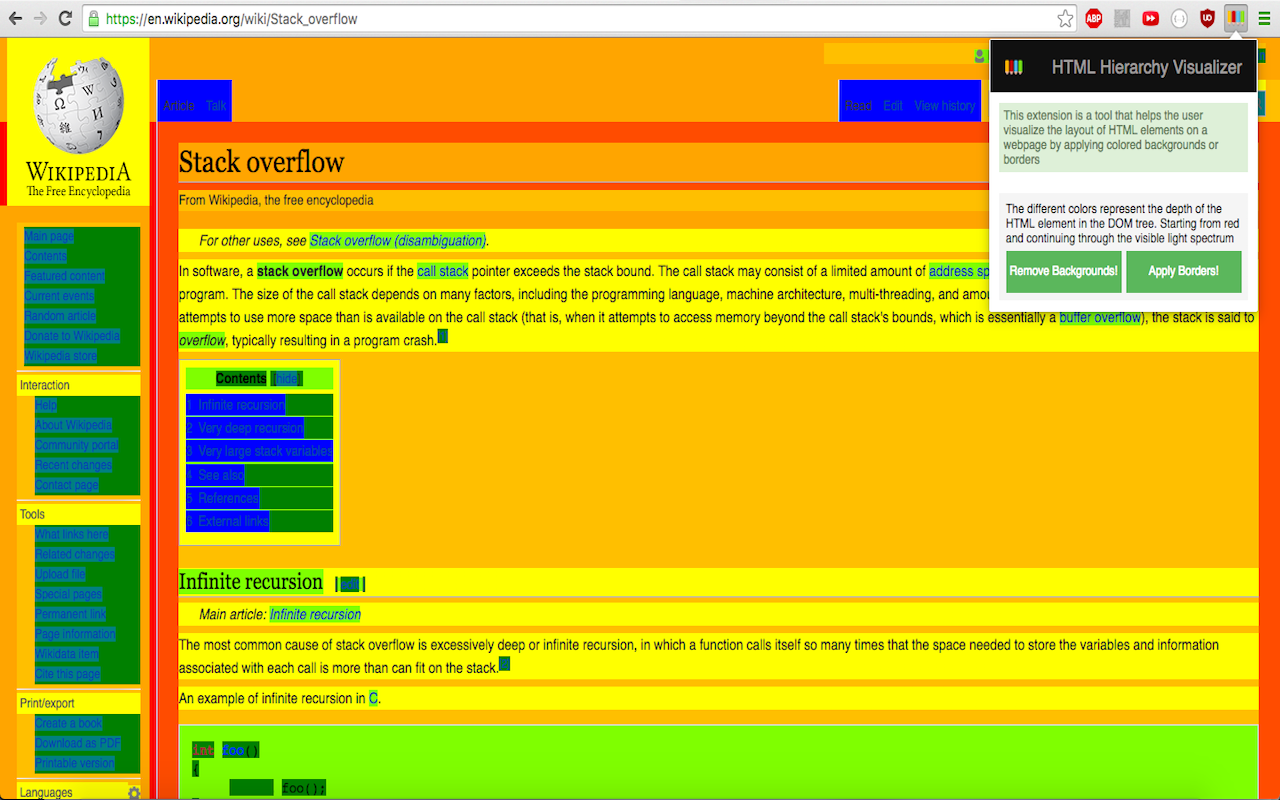Open 'Upload file' tool link
Viewport: 1280px width, 800px height.
(x=60, y=574)
